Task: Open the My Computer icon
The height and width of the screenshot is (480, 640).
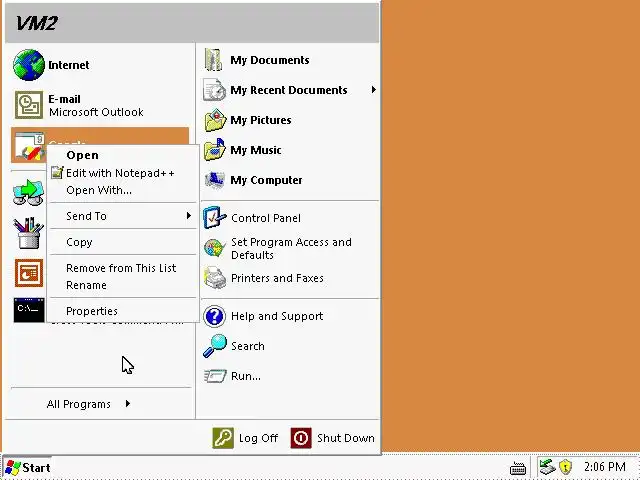Action: [x=215, y=180]
